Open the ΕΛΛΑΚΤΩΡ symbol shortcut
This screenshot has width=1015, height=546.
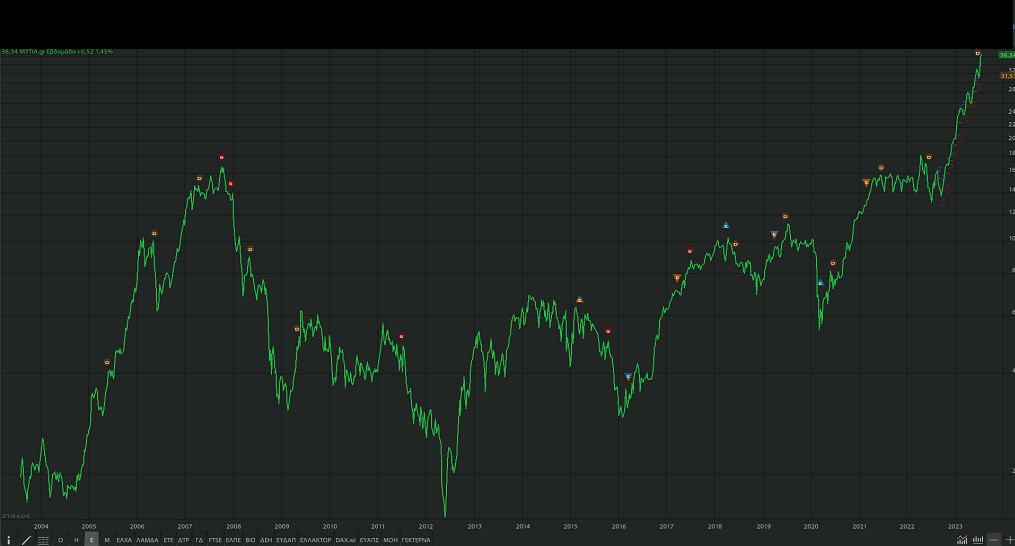pyautogui.click(x=315, y=540)
